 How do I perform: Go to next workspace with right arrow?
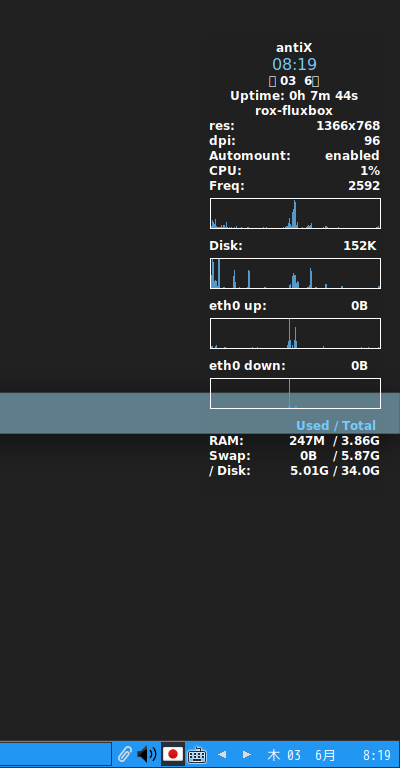pyautogui.click(x=247, y=754)
